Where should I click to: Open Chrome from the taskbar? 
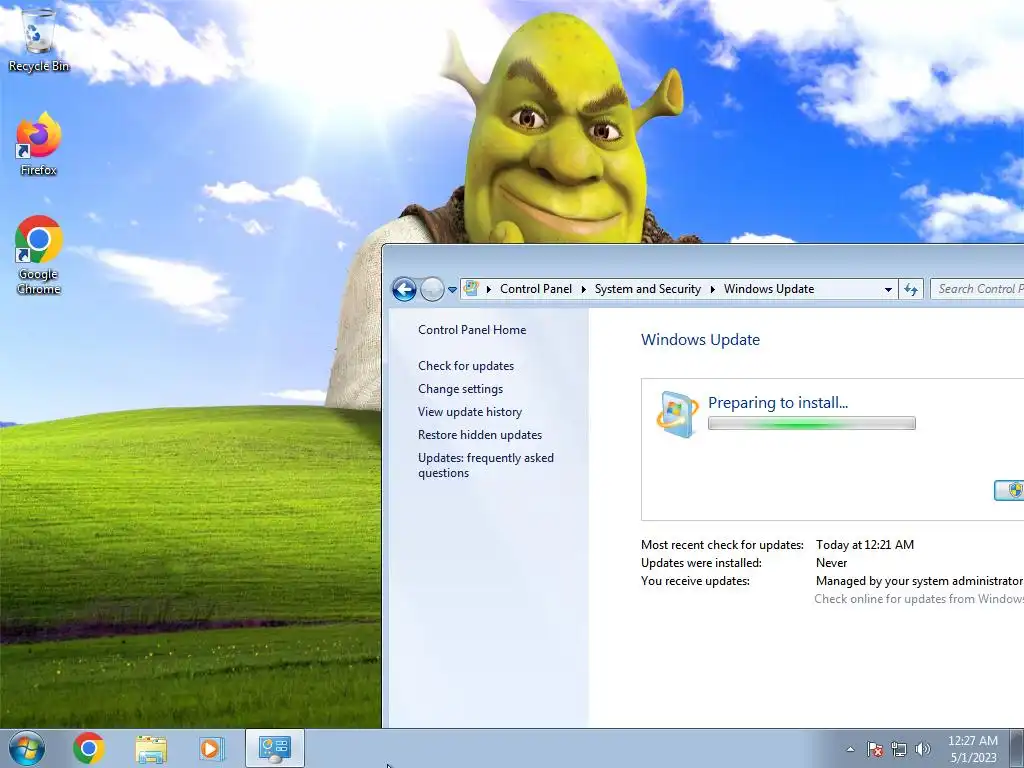tap(89, 748)
